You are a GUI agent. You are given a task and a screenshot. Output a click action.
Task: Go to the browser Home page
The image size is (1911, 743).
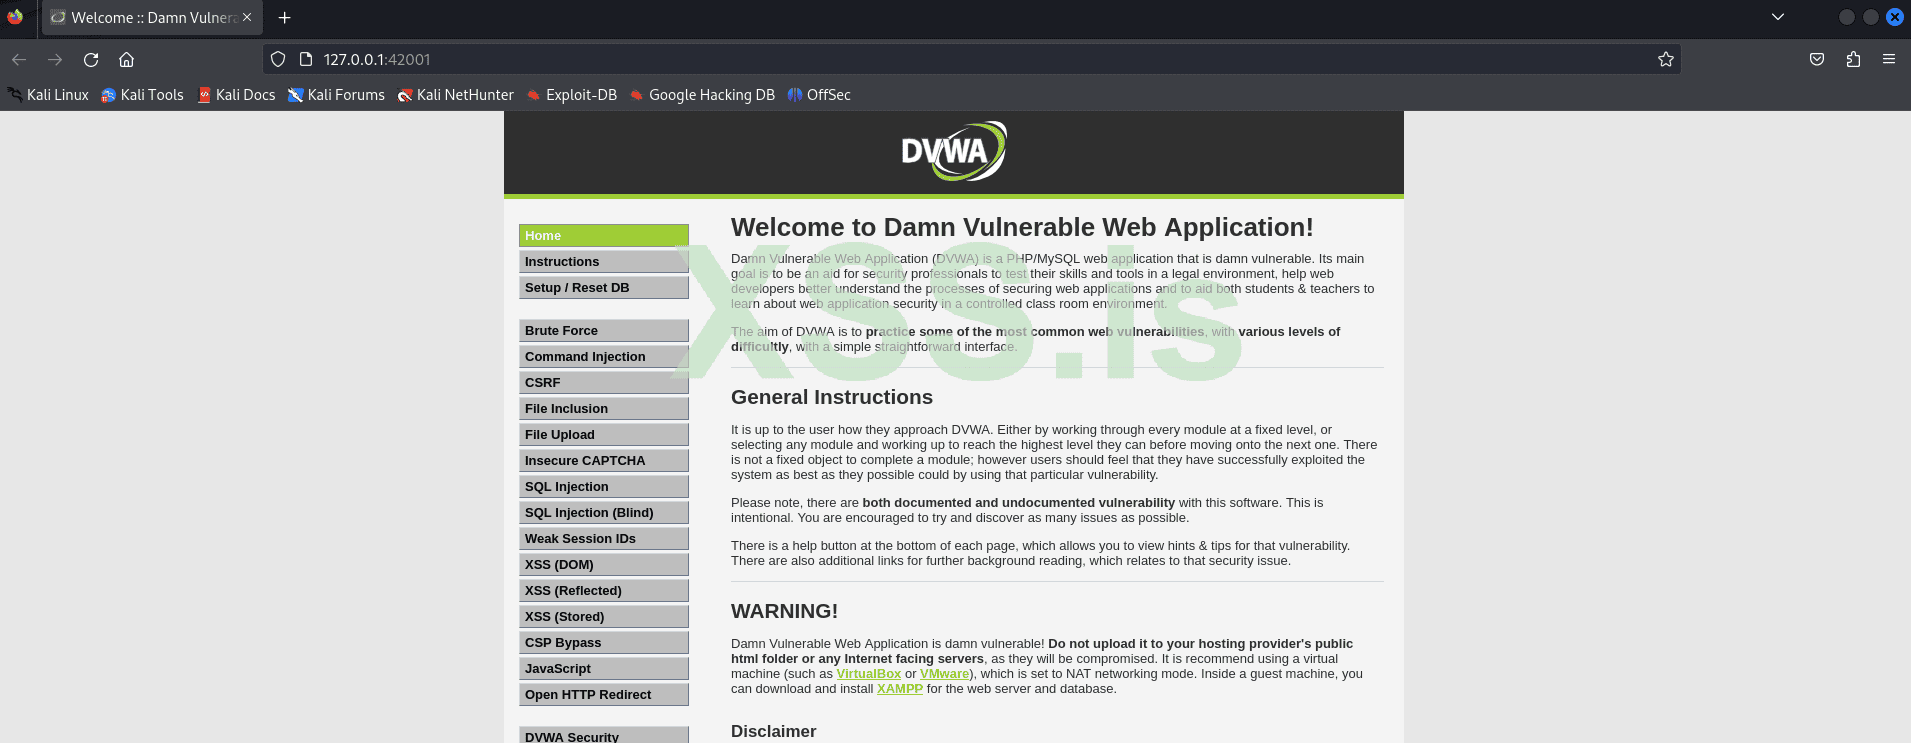click(x=127, y=59)
